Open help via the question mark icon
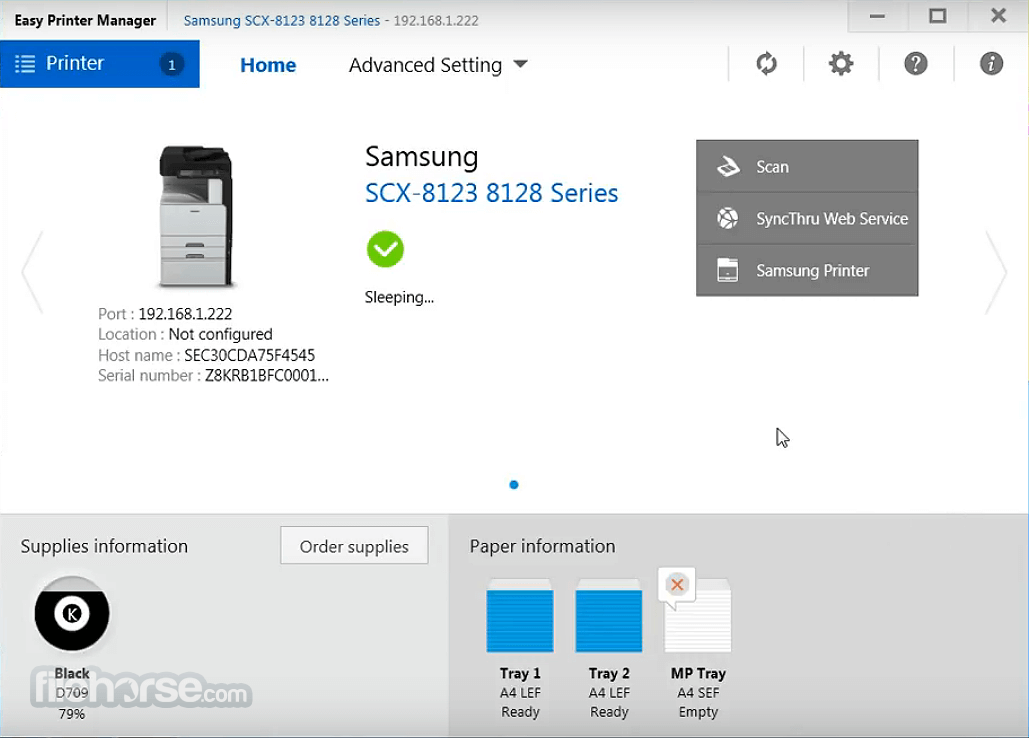This screenshot has height=738, width=1029. (x=915, y=64)
